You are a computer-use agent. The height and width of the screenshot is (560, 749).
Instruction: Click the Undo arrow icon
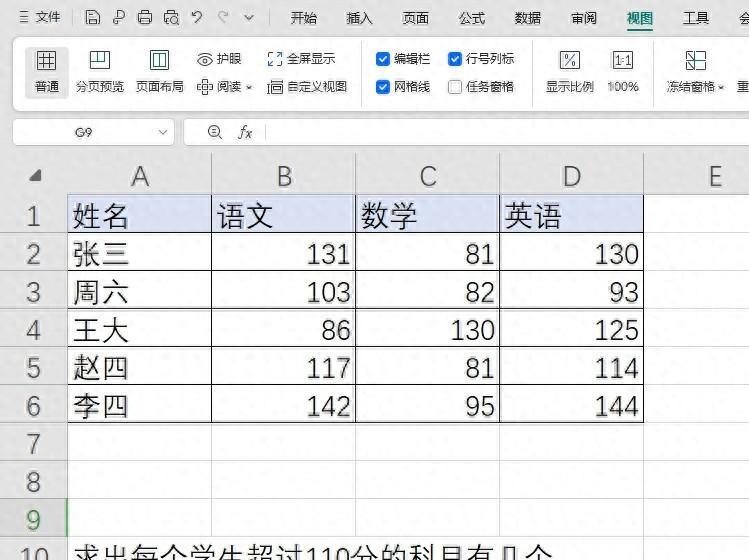197,18
